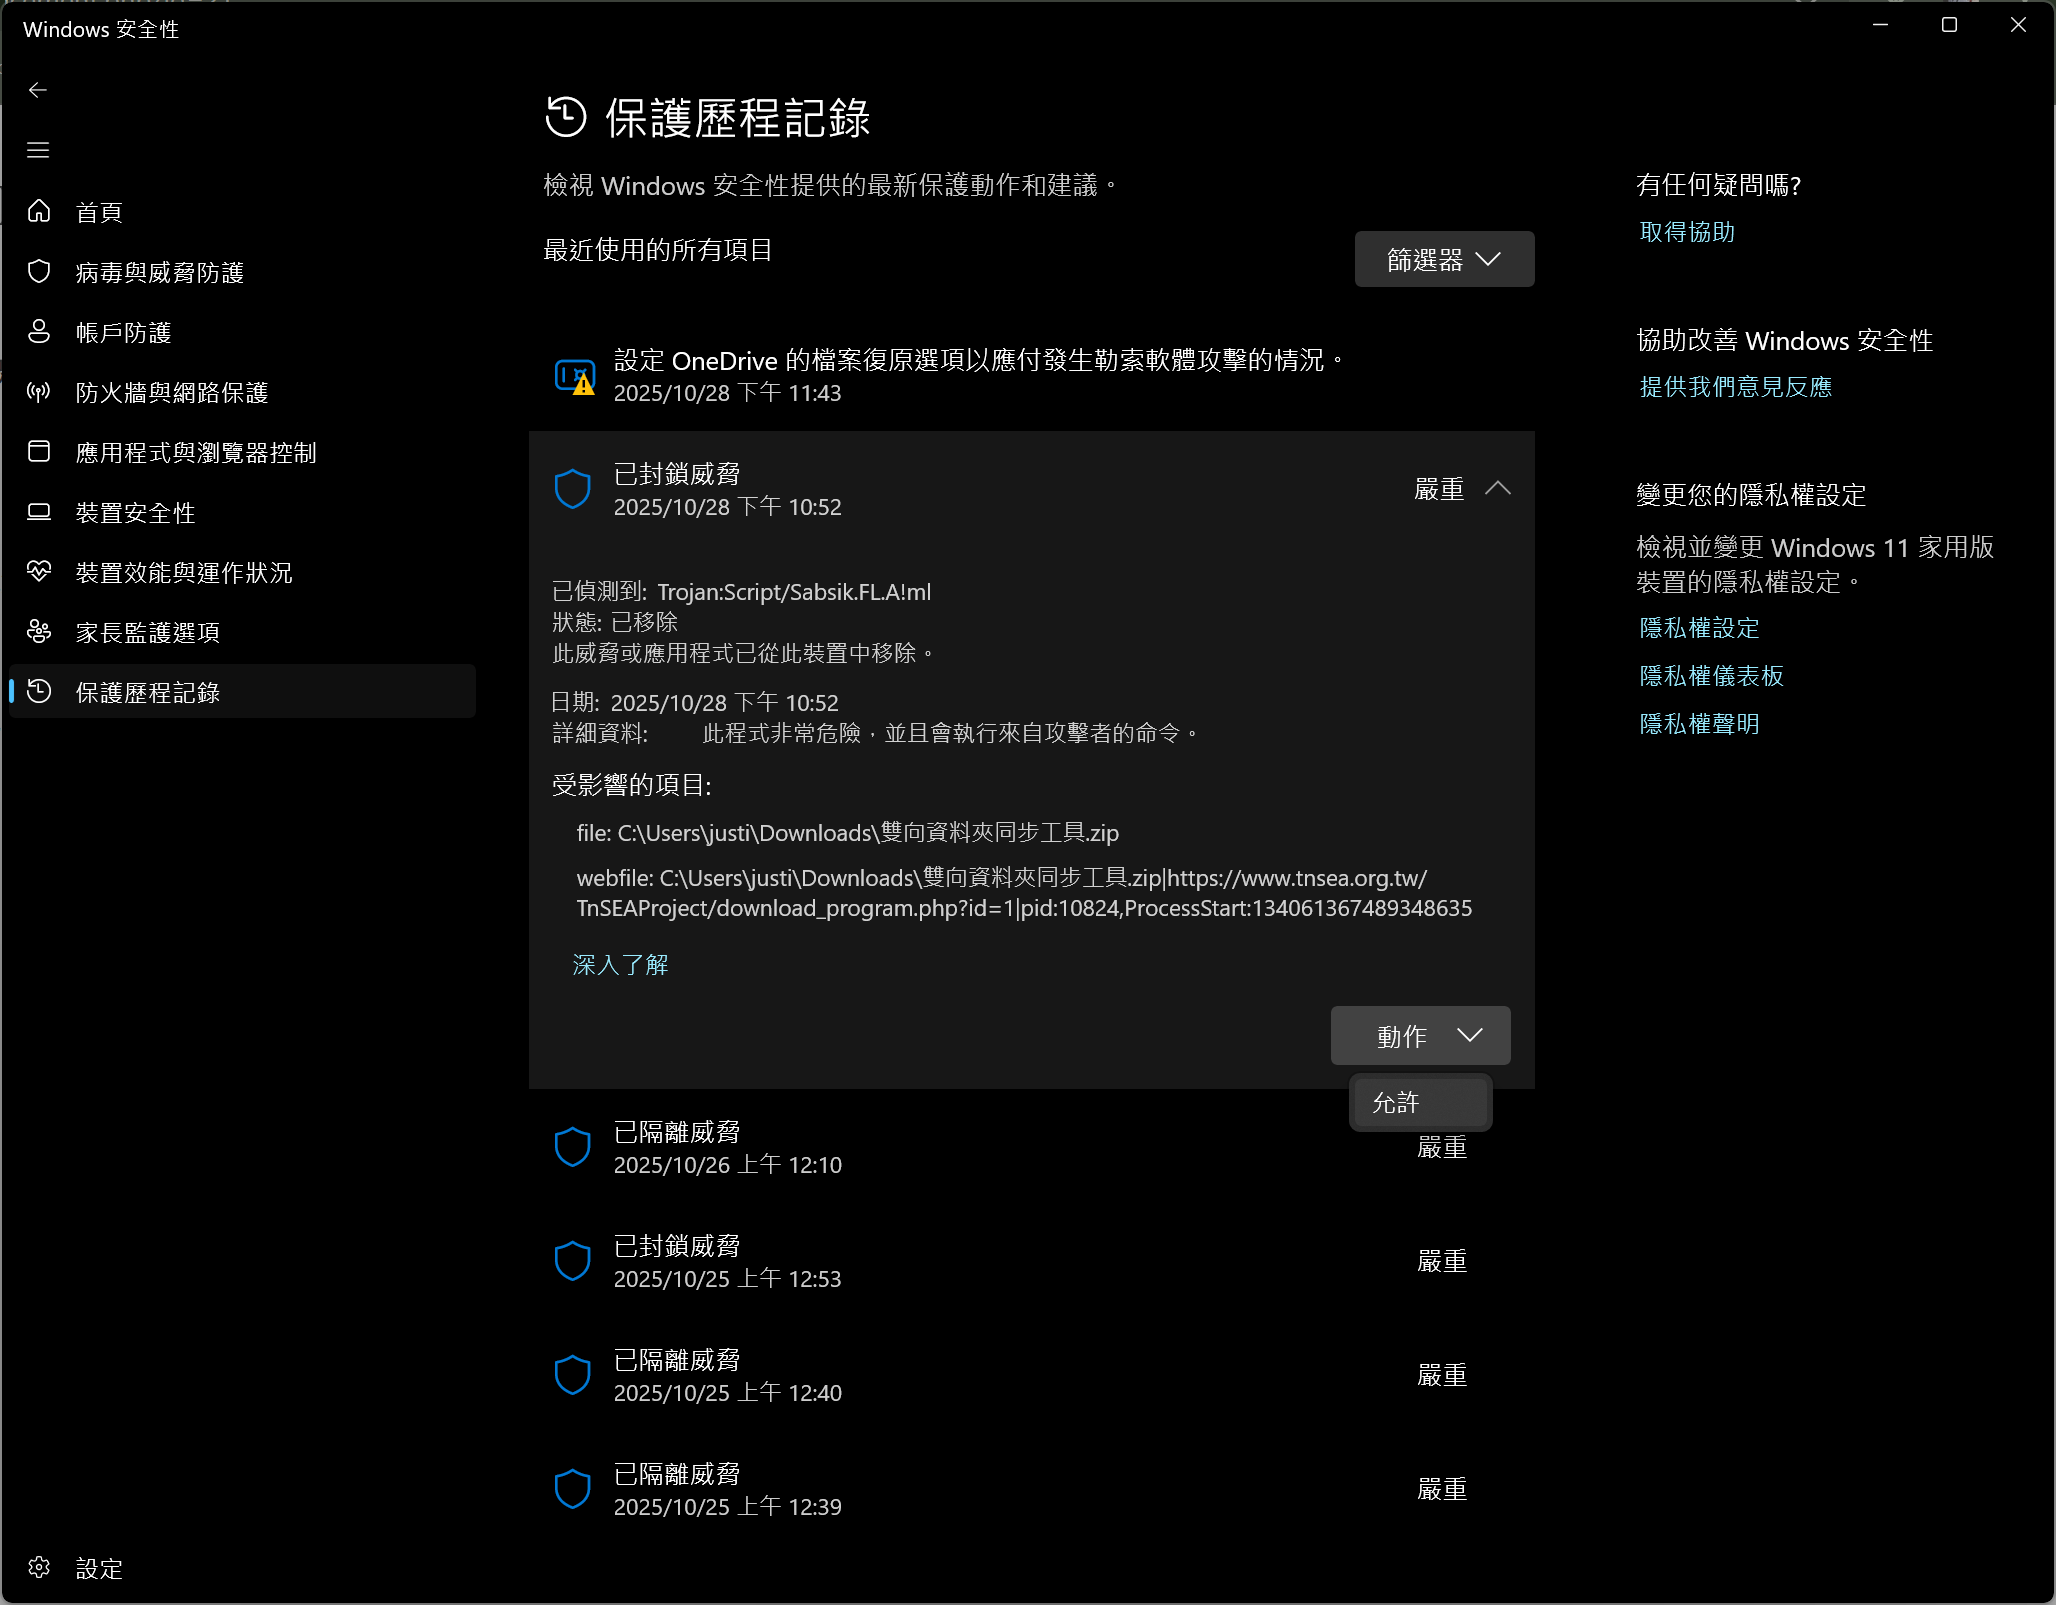Click the back arrow
Image resolution: width=2056 pixels, height=1605 pixels.
point(38,89)
